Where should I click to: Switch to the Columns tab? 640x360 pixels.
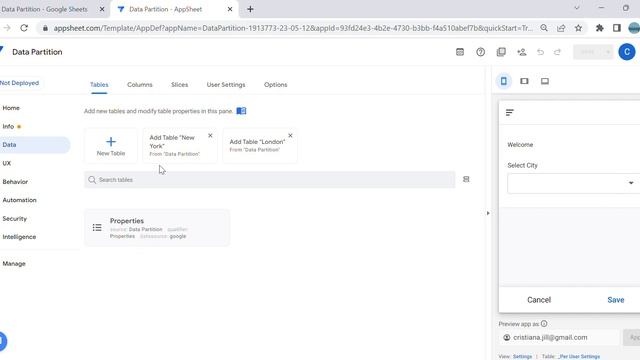[x=140, y=84]
